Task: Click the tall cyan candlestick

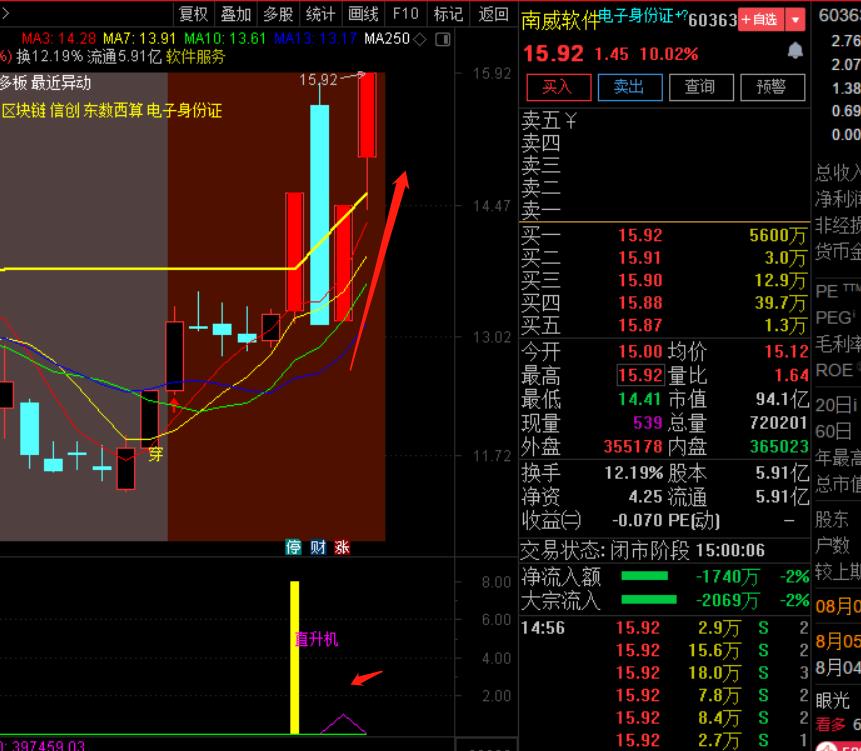Action: pos(320,215)
